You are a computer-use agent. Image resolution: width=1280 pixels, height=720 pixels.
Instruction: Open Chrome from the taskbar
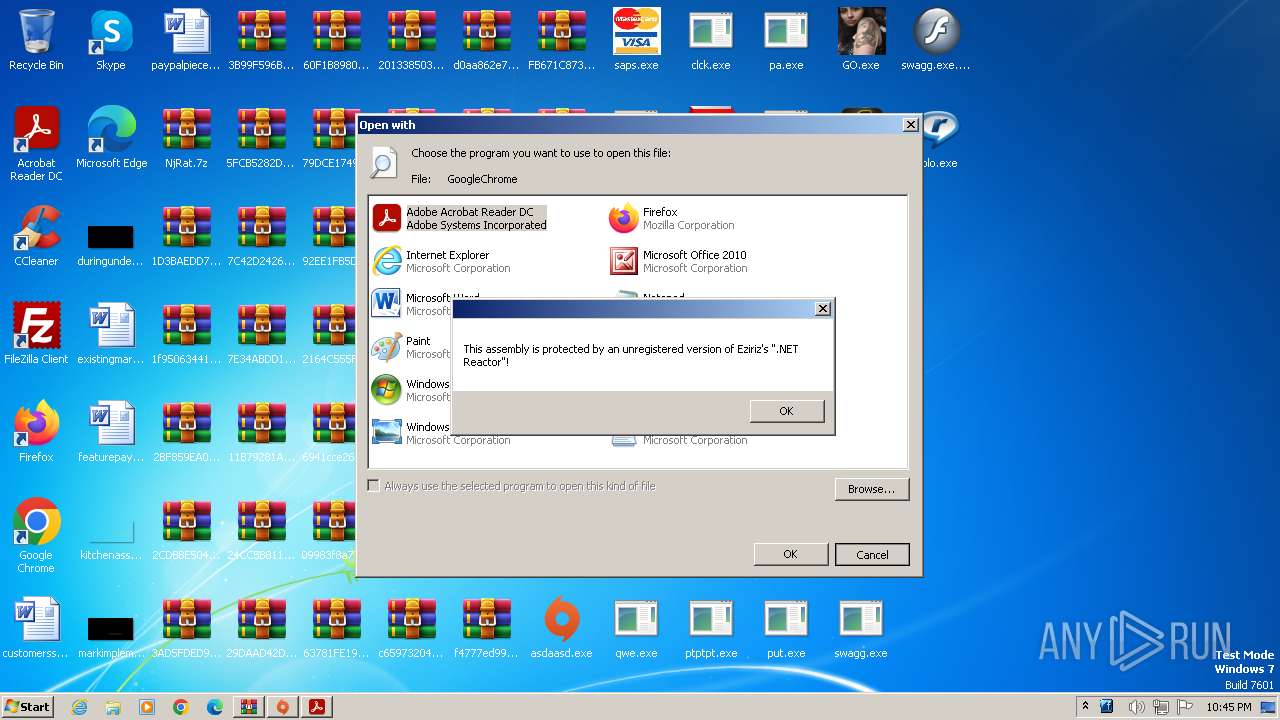pos(181,707)
